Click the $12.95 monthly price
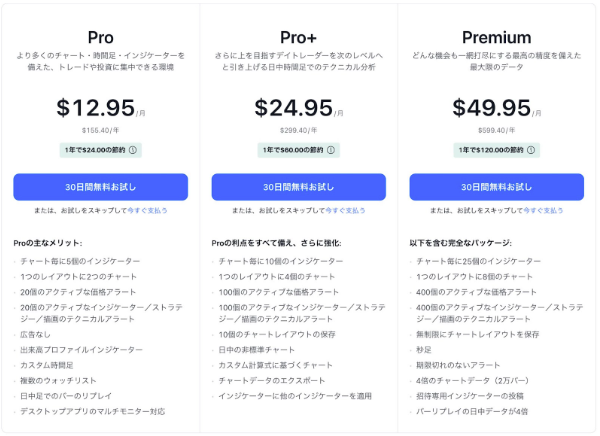 tap(96, 108)
